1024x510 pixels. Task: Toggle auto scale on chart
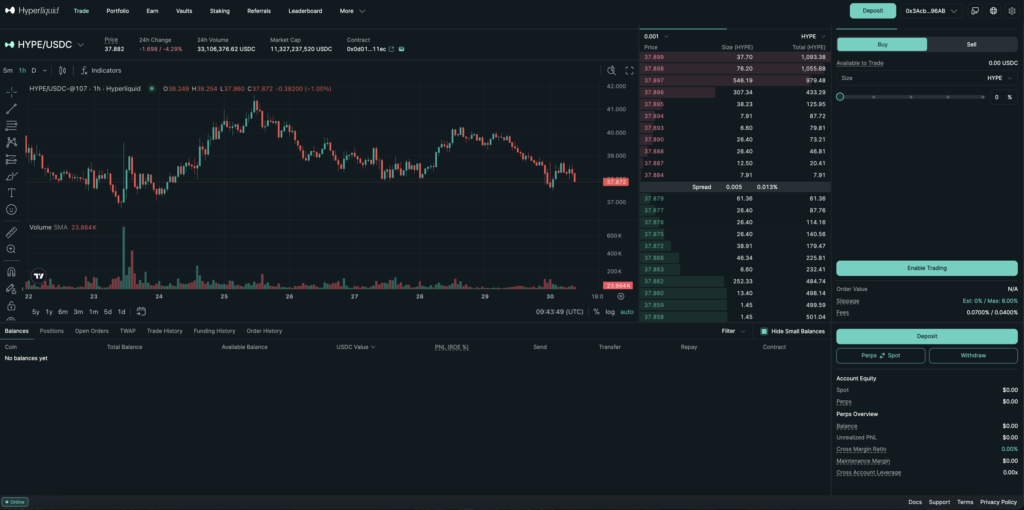[x=627, y=312]
